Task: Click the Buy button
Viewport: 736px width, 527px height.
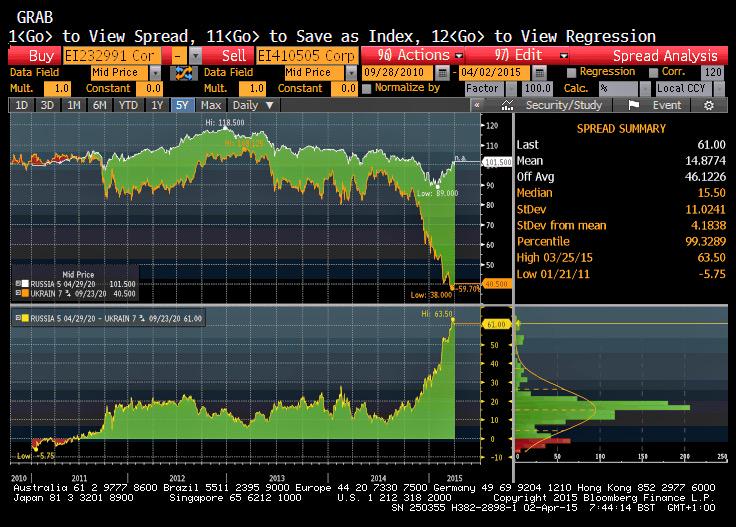Action: (x=35, y=56)
